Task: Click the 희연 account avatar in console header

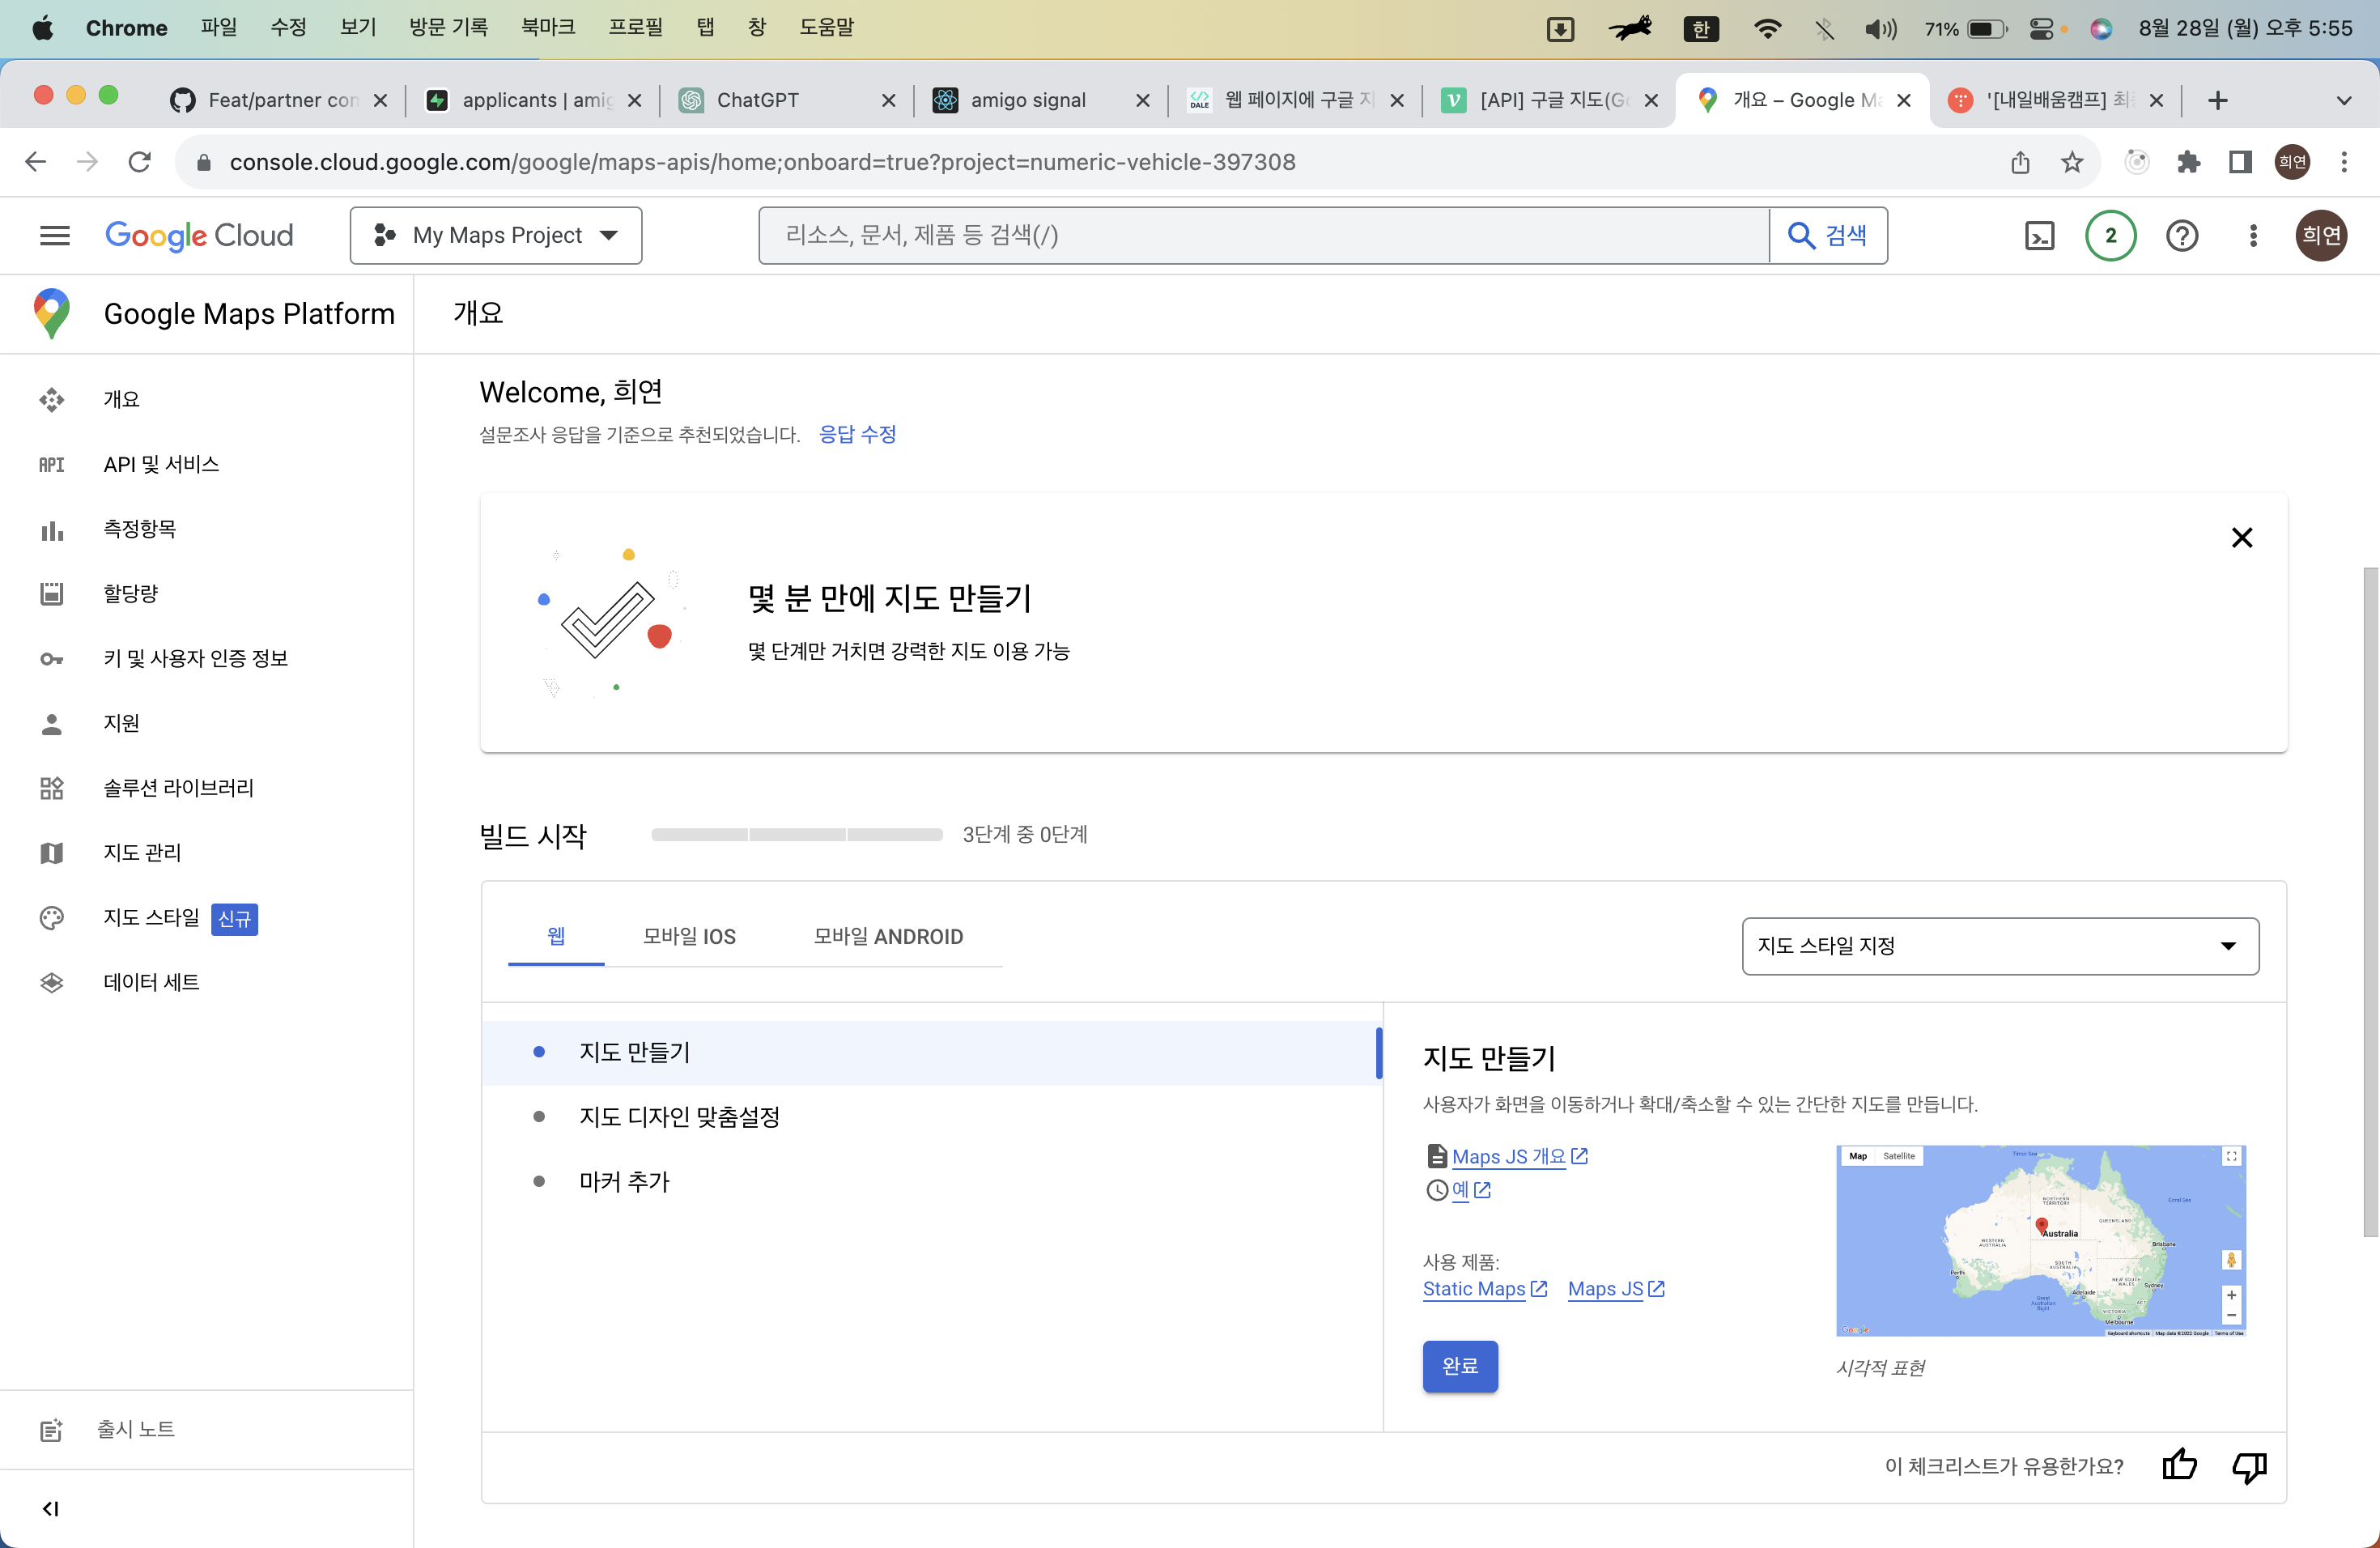Action: click(2321, 236)
